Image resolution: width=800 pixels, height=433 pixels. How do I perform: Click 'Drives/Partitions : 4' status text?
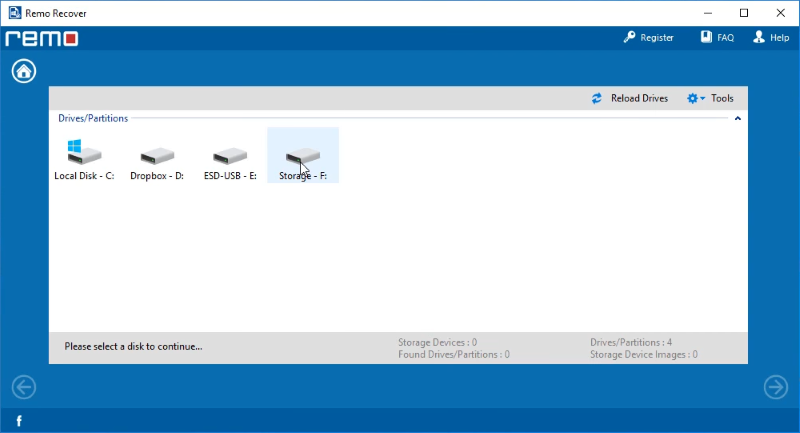631,342
